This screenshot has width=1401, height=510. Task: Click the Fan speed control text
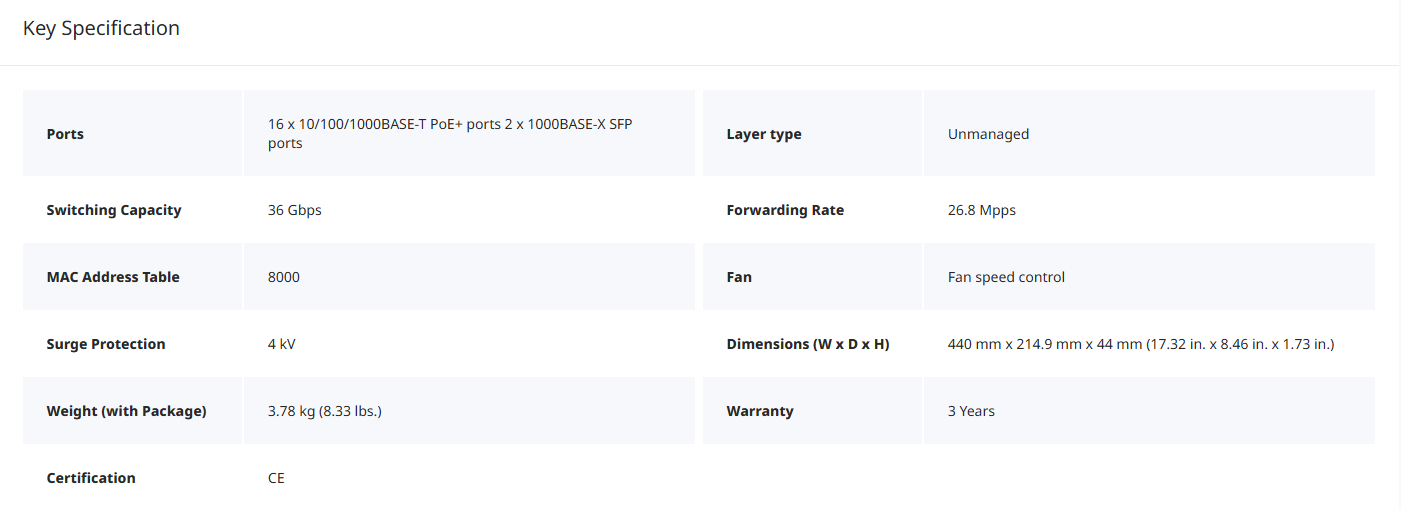click(x=1006, y=277)
